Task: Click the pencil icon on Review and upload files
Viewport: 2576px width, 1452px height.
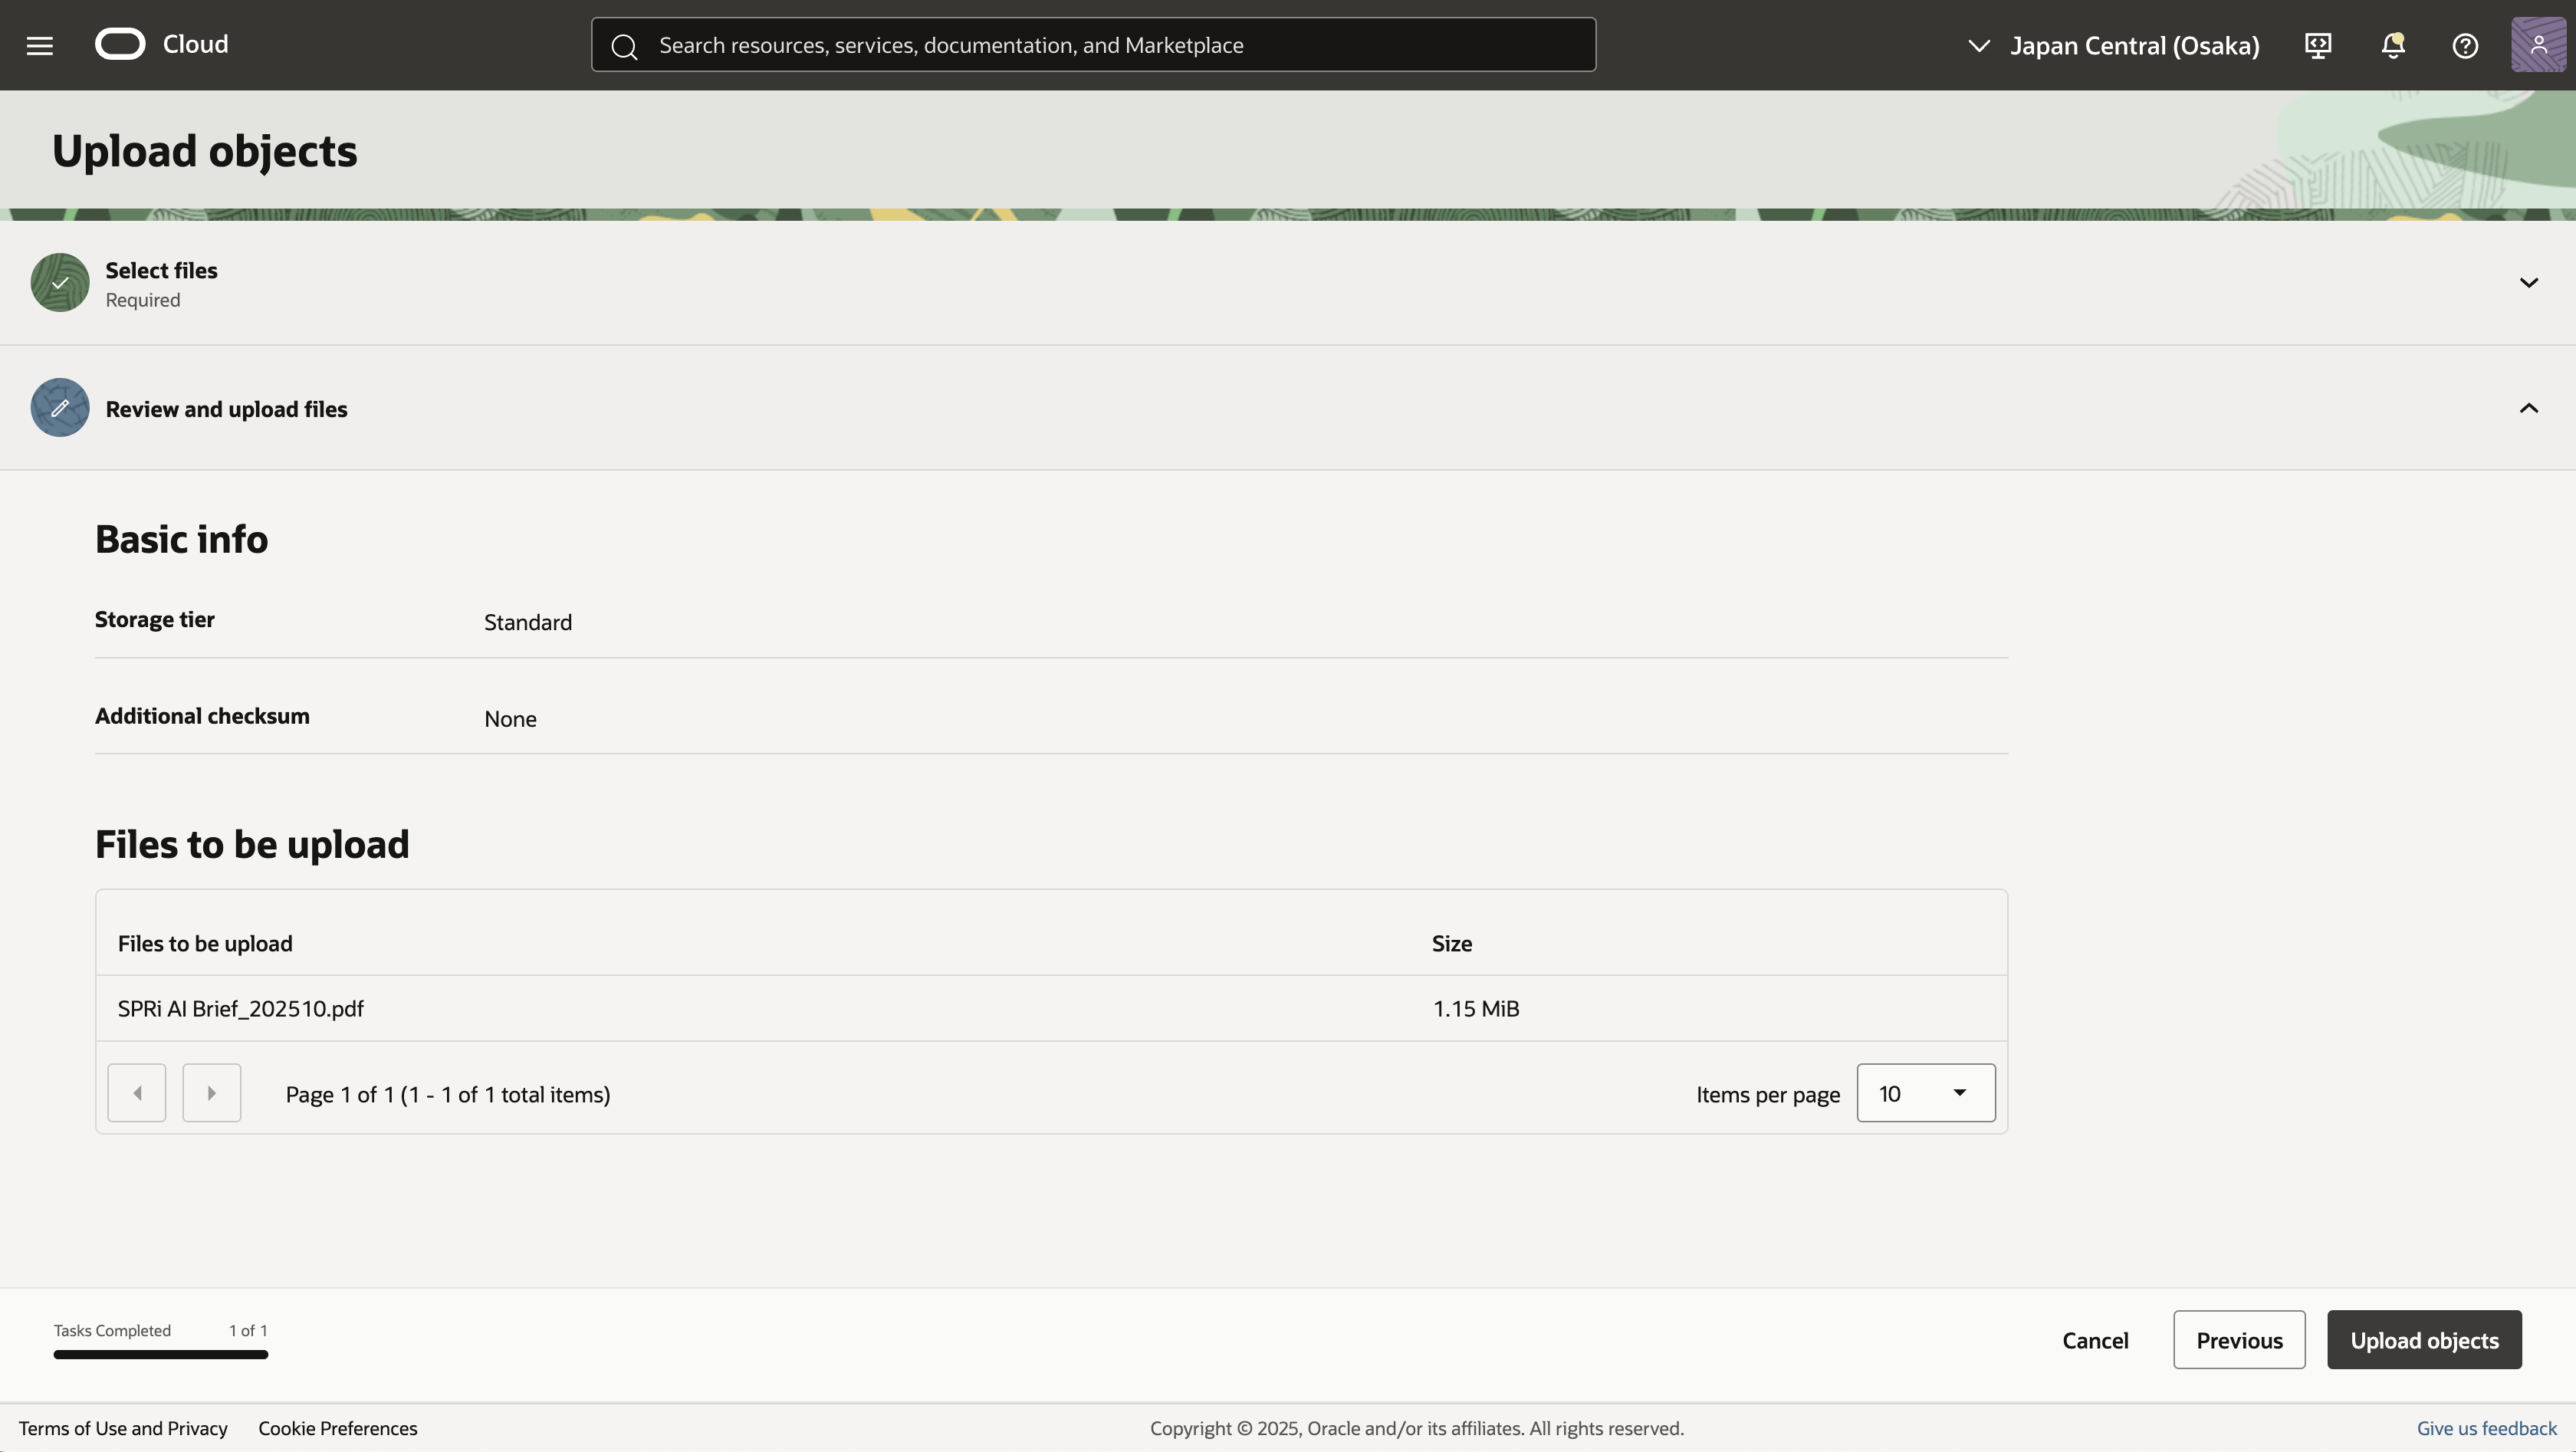Action: pyautogui.click(x=59, y=408)
